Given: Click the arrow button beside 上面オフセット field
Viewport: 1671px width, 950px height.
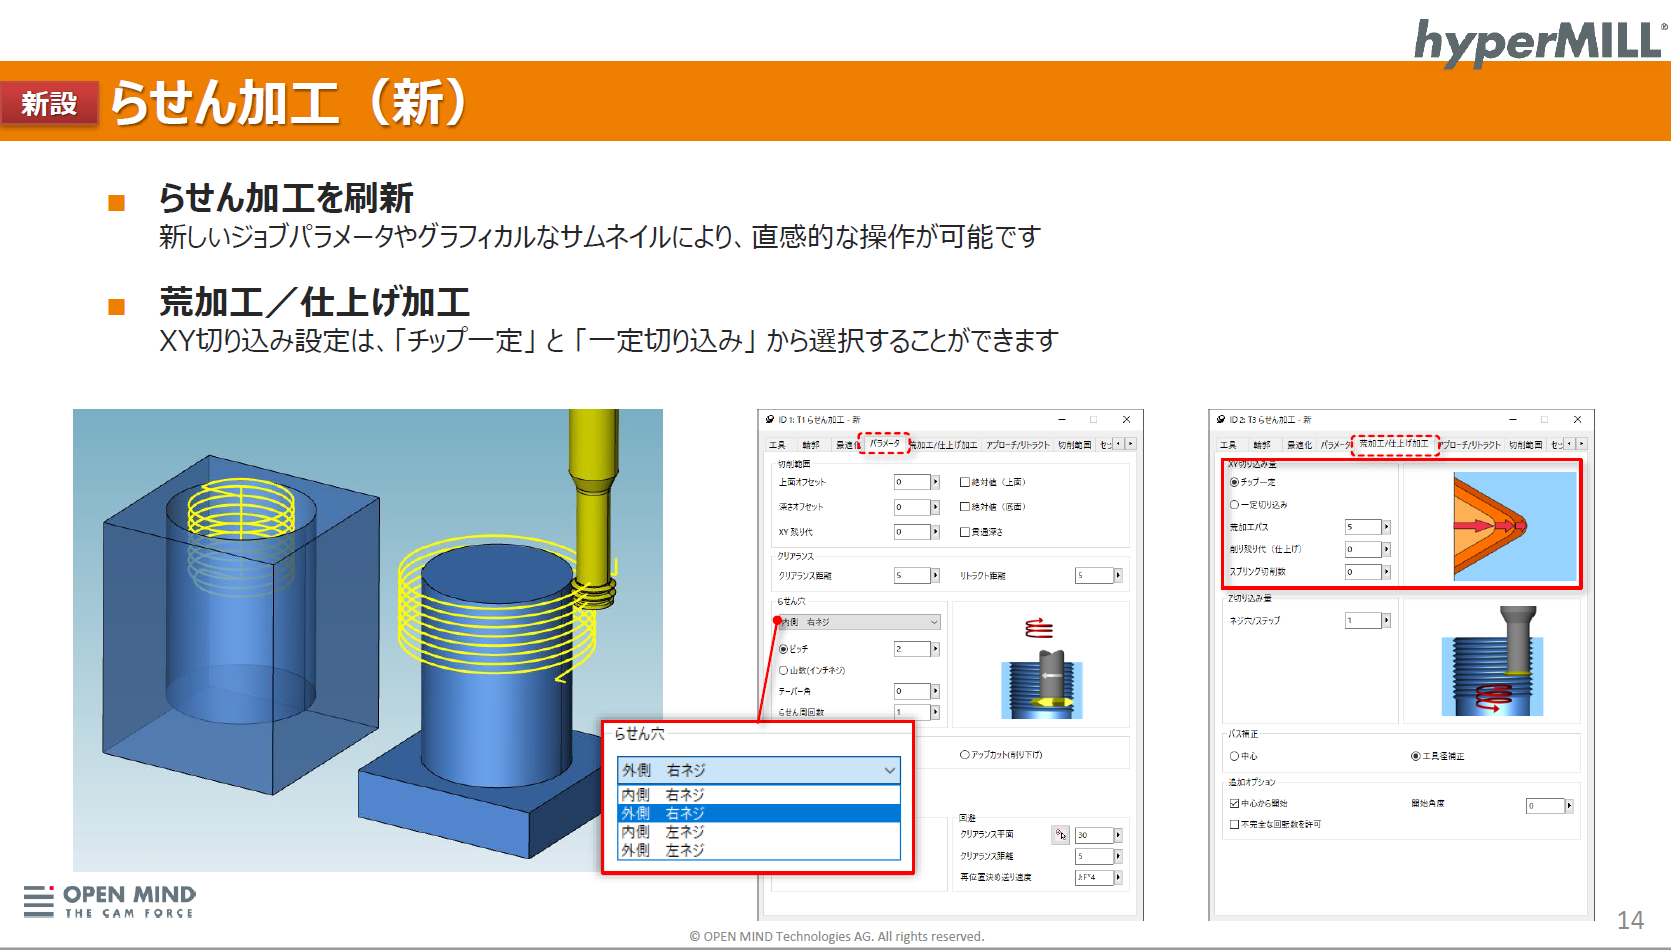Looking at the screenshot, I should tap(935, 482).
